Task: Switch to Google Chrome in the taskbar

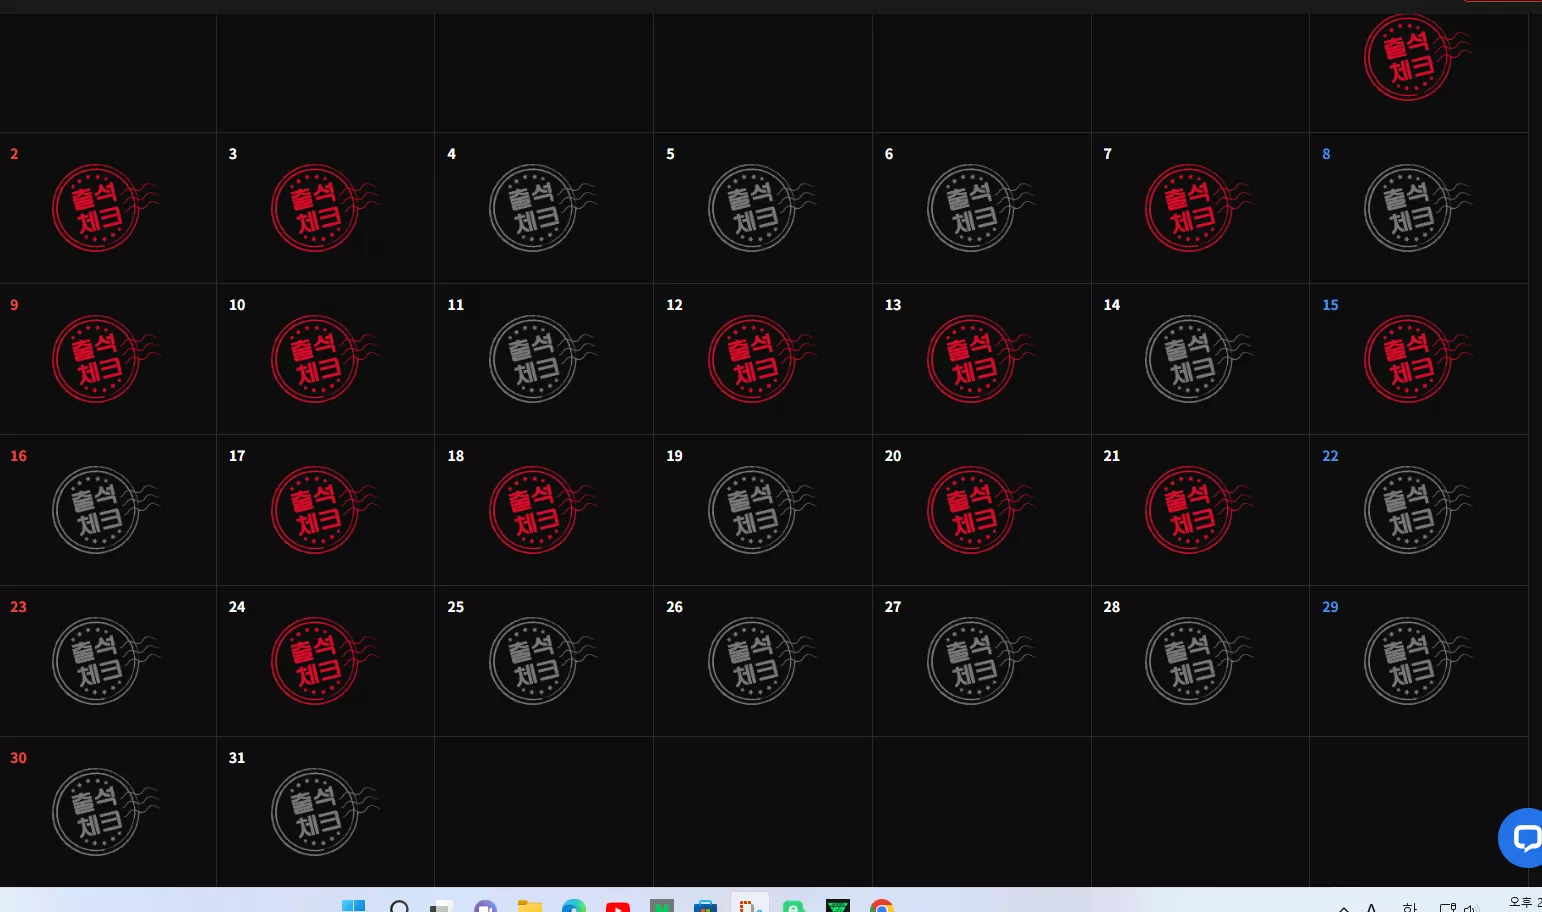Action: coord(882,906)
